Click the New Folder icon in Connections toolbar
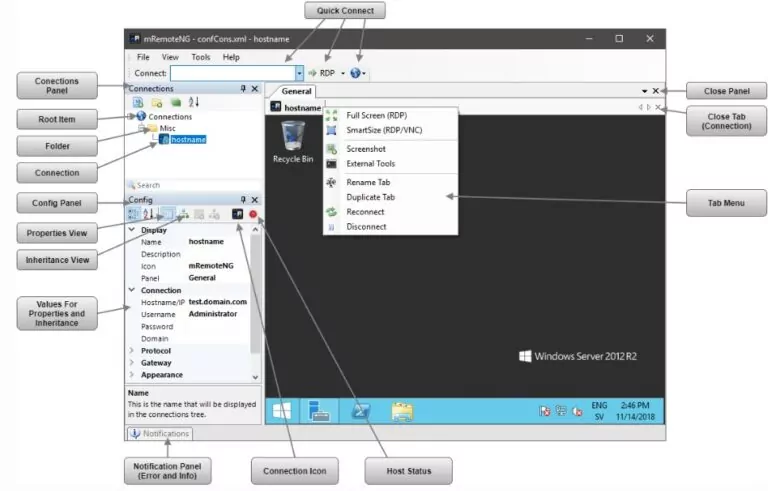The image size is (768, 491). point(157,102)
